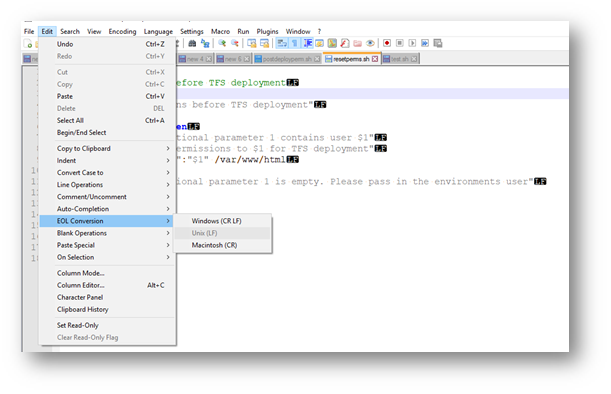The width and height of the screenshot is (611, 394).
Task: Switch to the new 6 tab
Action: [233, 59]
